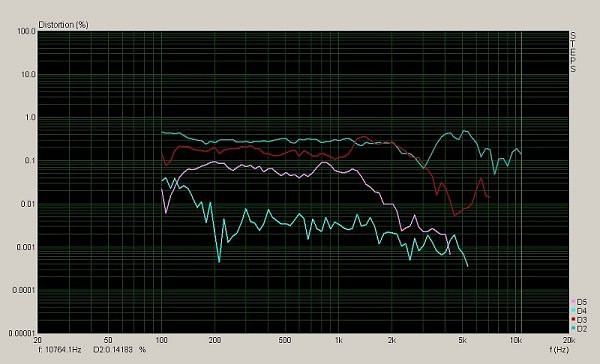Click the '20' frequency axis label
The image size is (600, 364).
(38, 340)
